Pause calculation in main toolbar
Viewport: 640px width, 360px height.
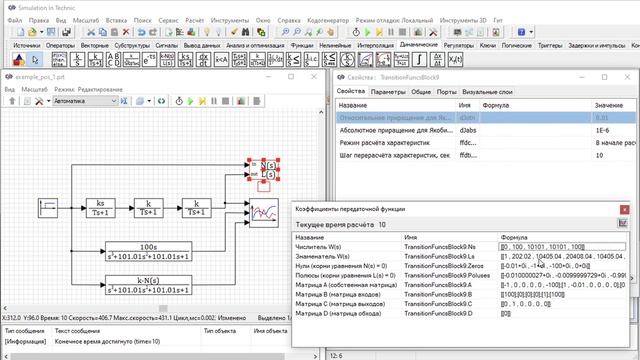391,32
